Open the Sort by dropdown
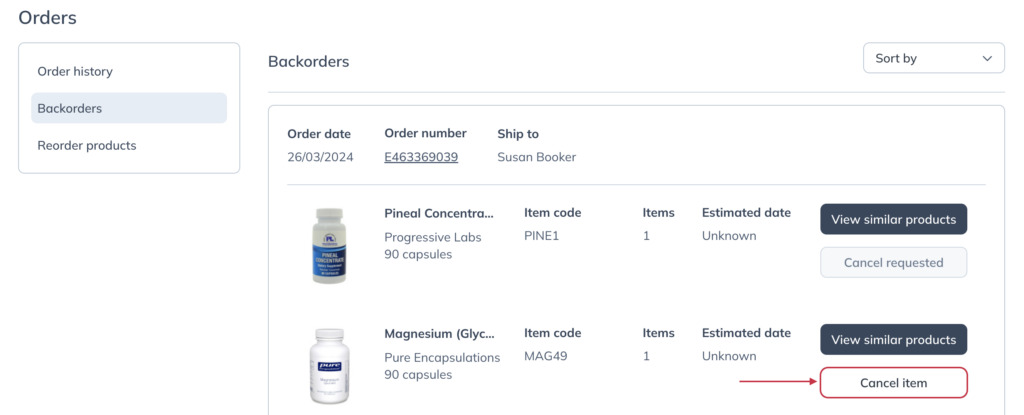 [x=934, y=58]
